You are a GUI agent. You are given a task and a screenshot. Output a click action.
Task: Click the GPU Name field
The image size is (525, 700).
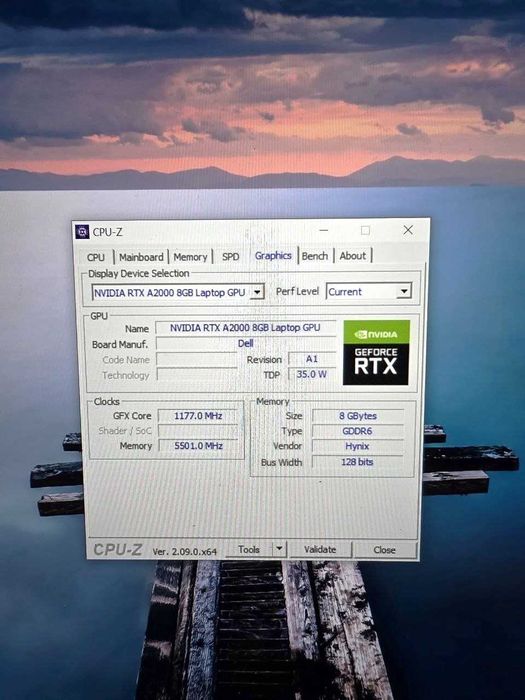245,328
